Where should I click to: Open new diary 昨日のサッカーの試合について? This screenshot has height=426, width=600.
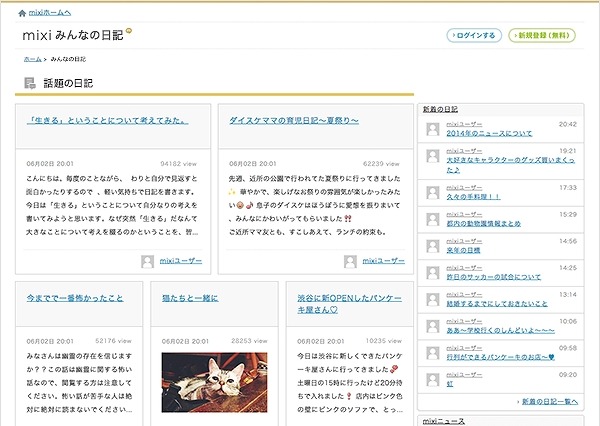[x=494, y=277]
